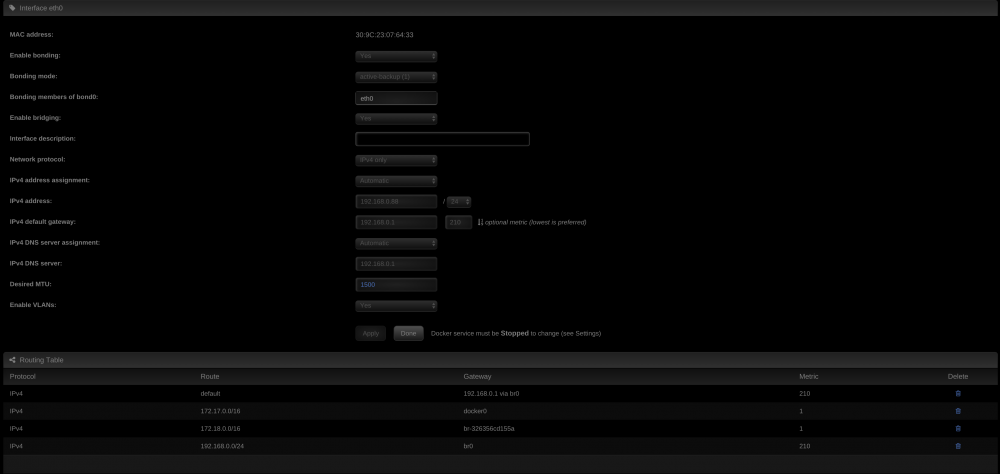Click the Docker service must be Stopped notice
1000x474 pixels.
click(516, 333)
